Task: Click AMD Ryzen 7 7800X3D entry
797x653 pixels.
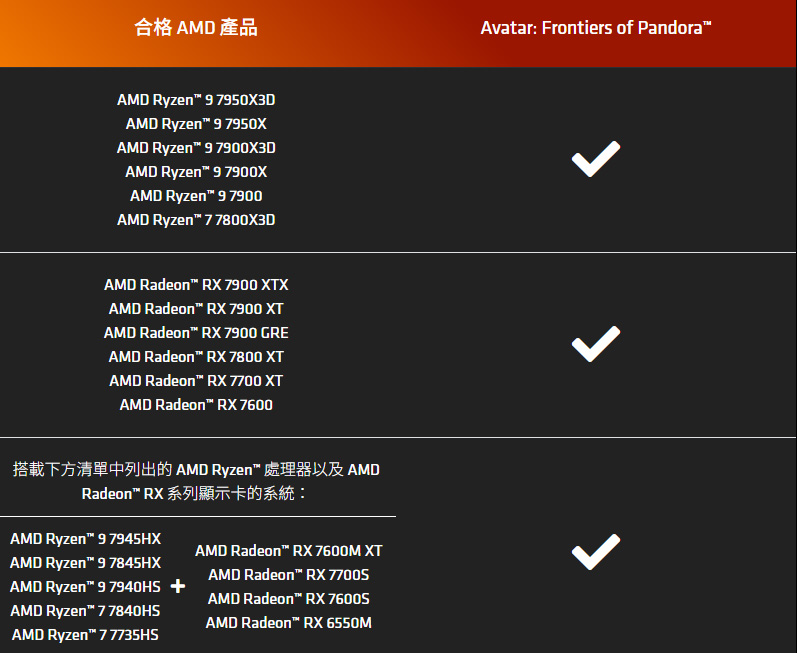Action: [196, 220]
